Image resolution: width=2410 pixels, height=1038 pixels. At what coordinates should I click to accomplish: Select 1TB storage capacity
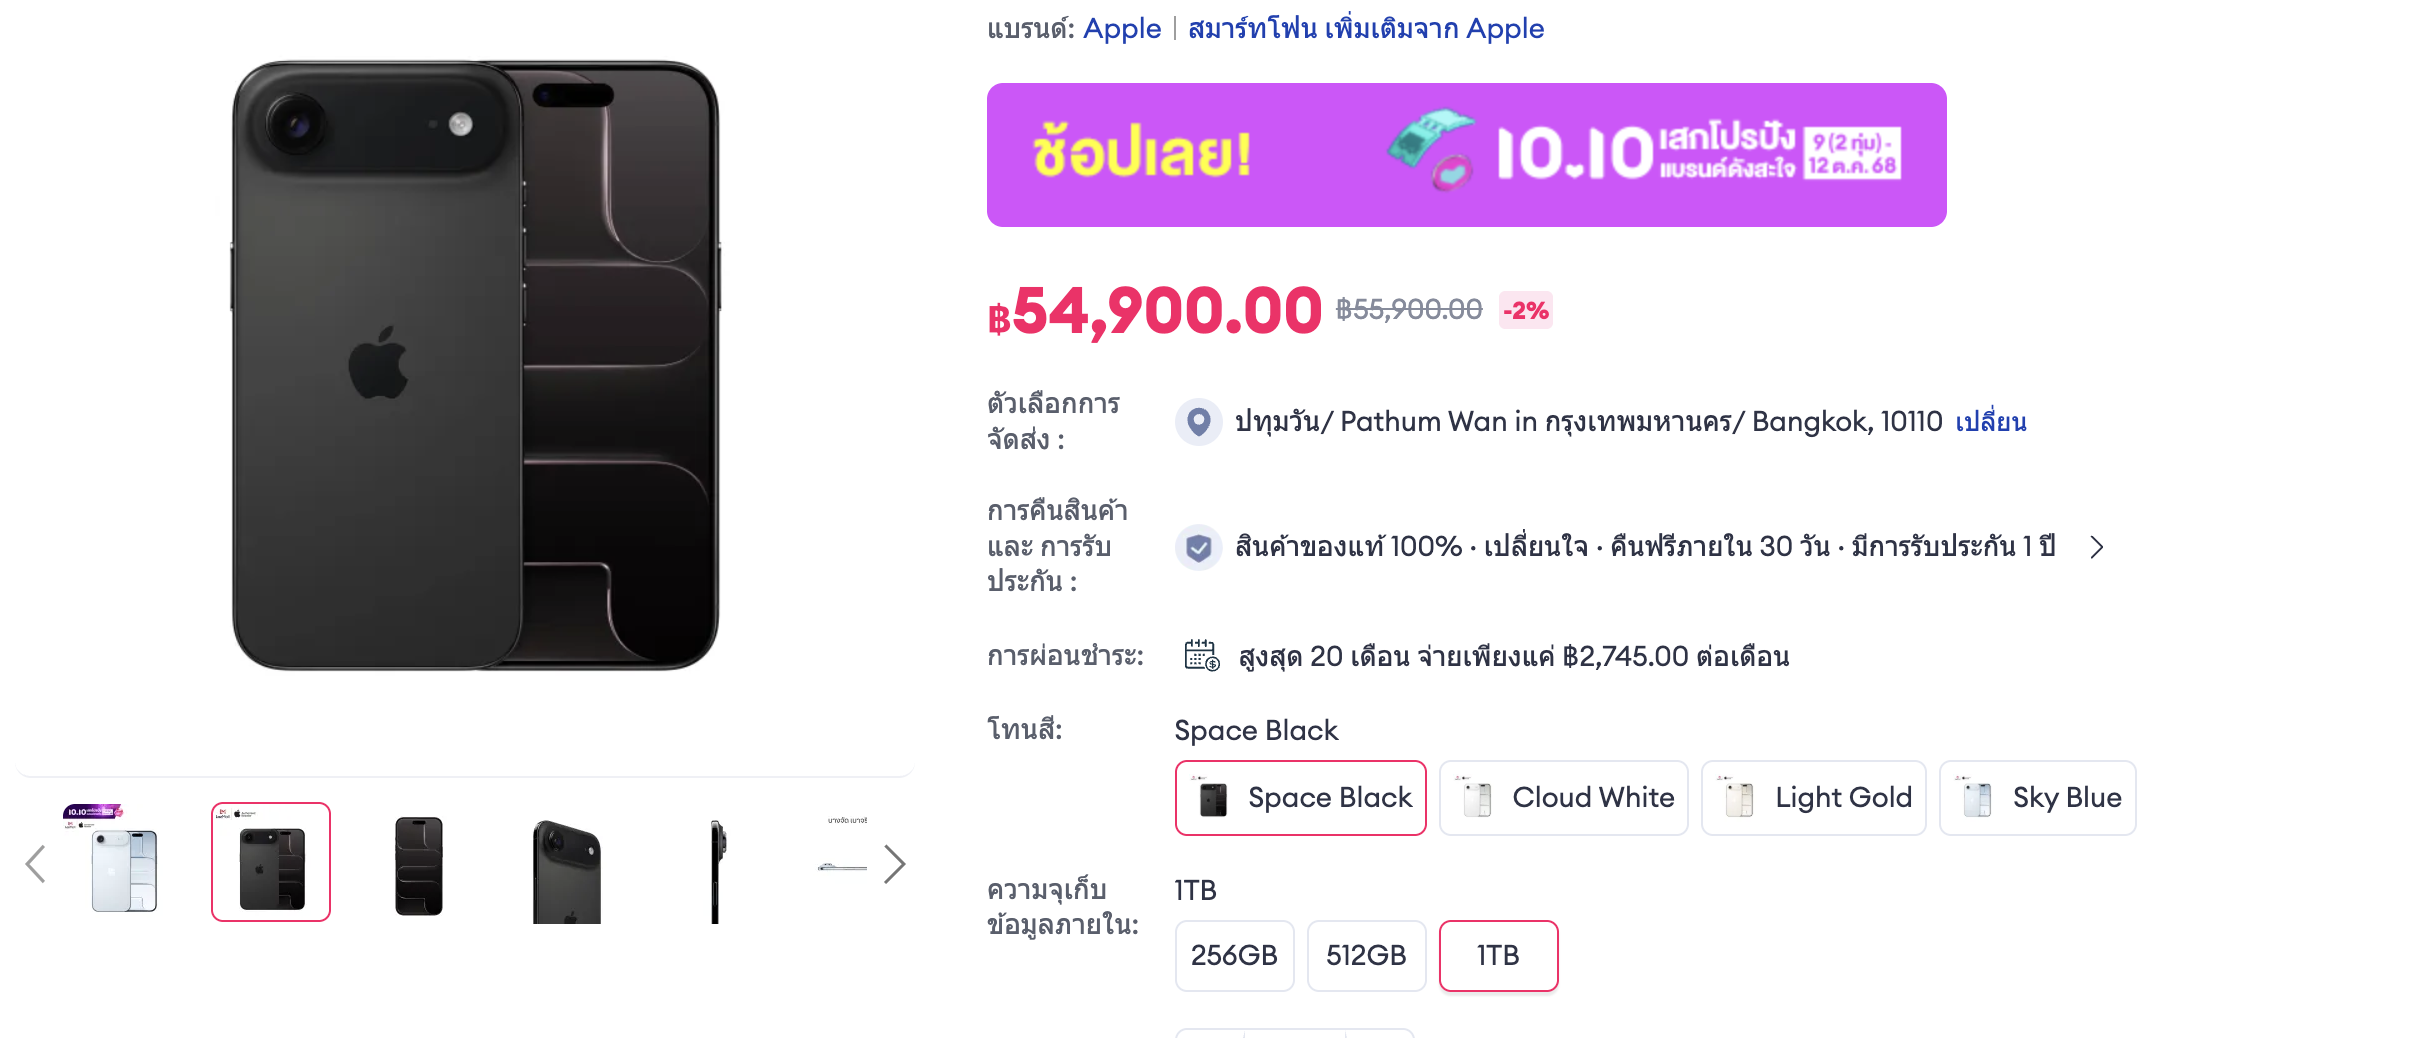[x=1498, y=956]
